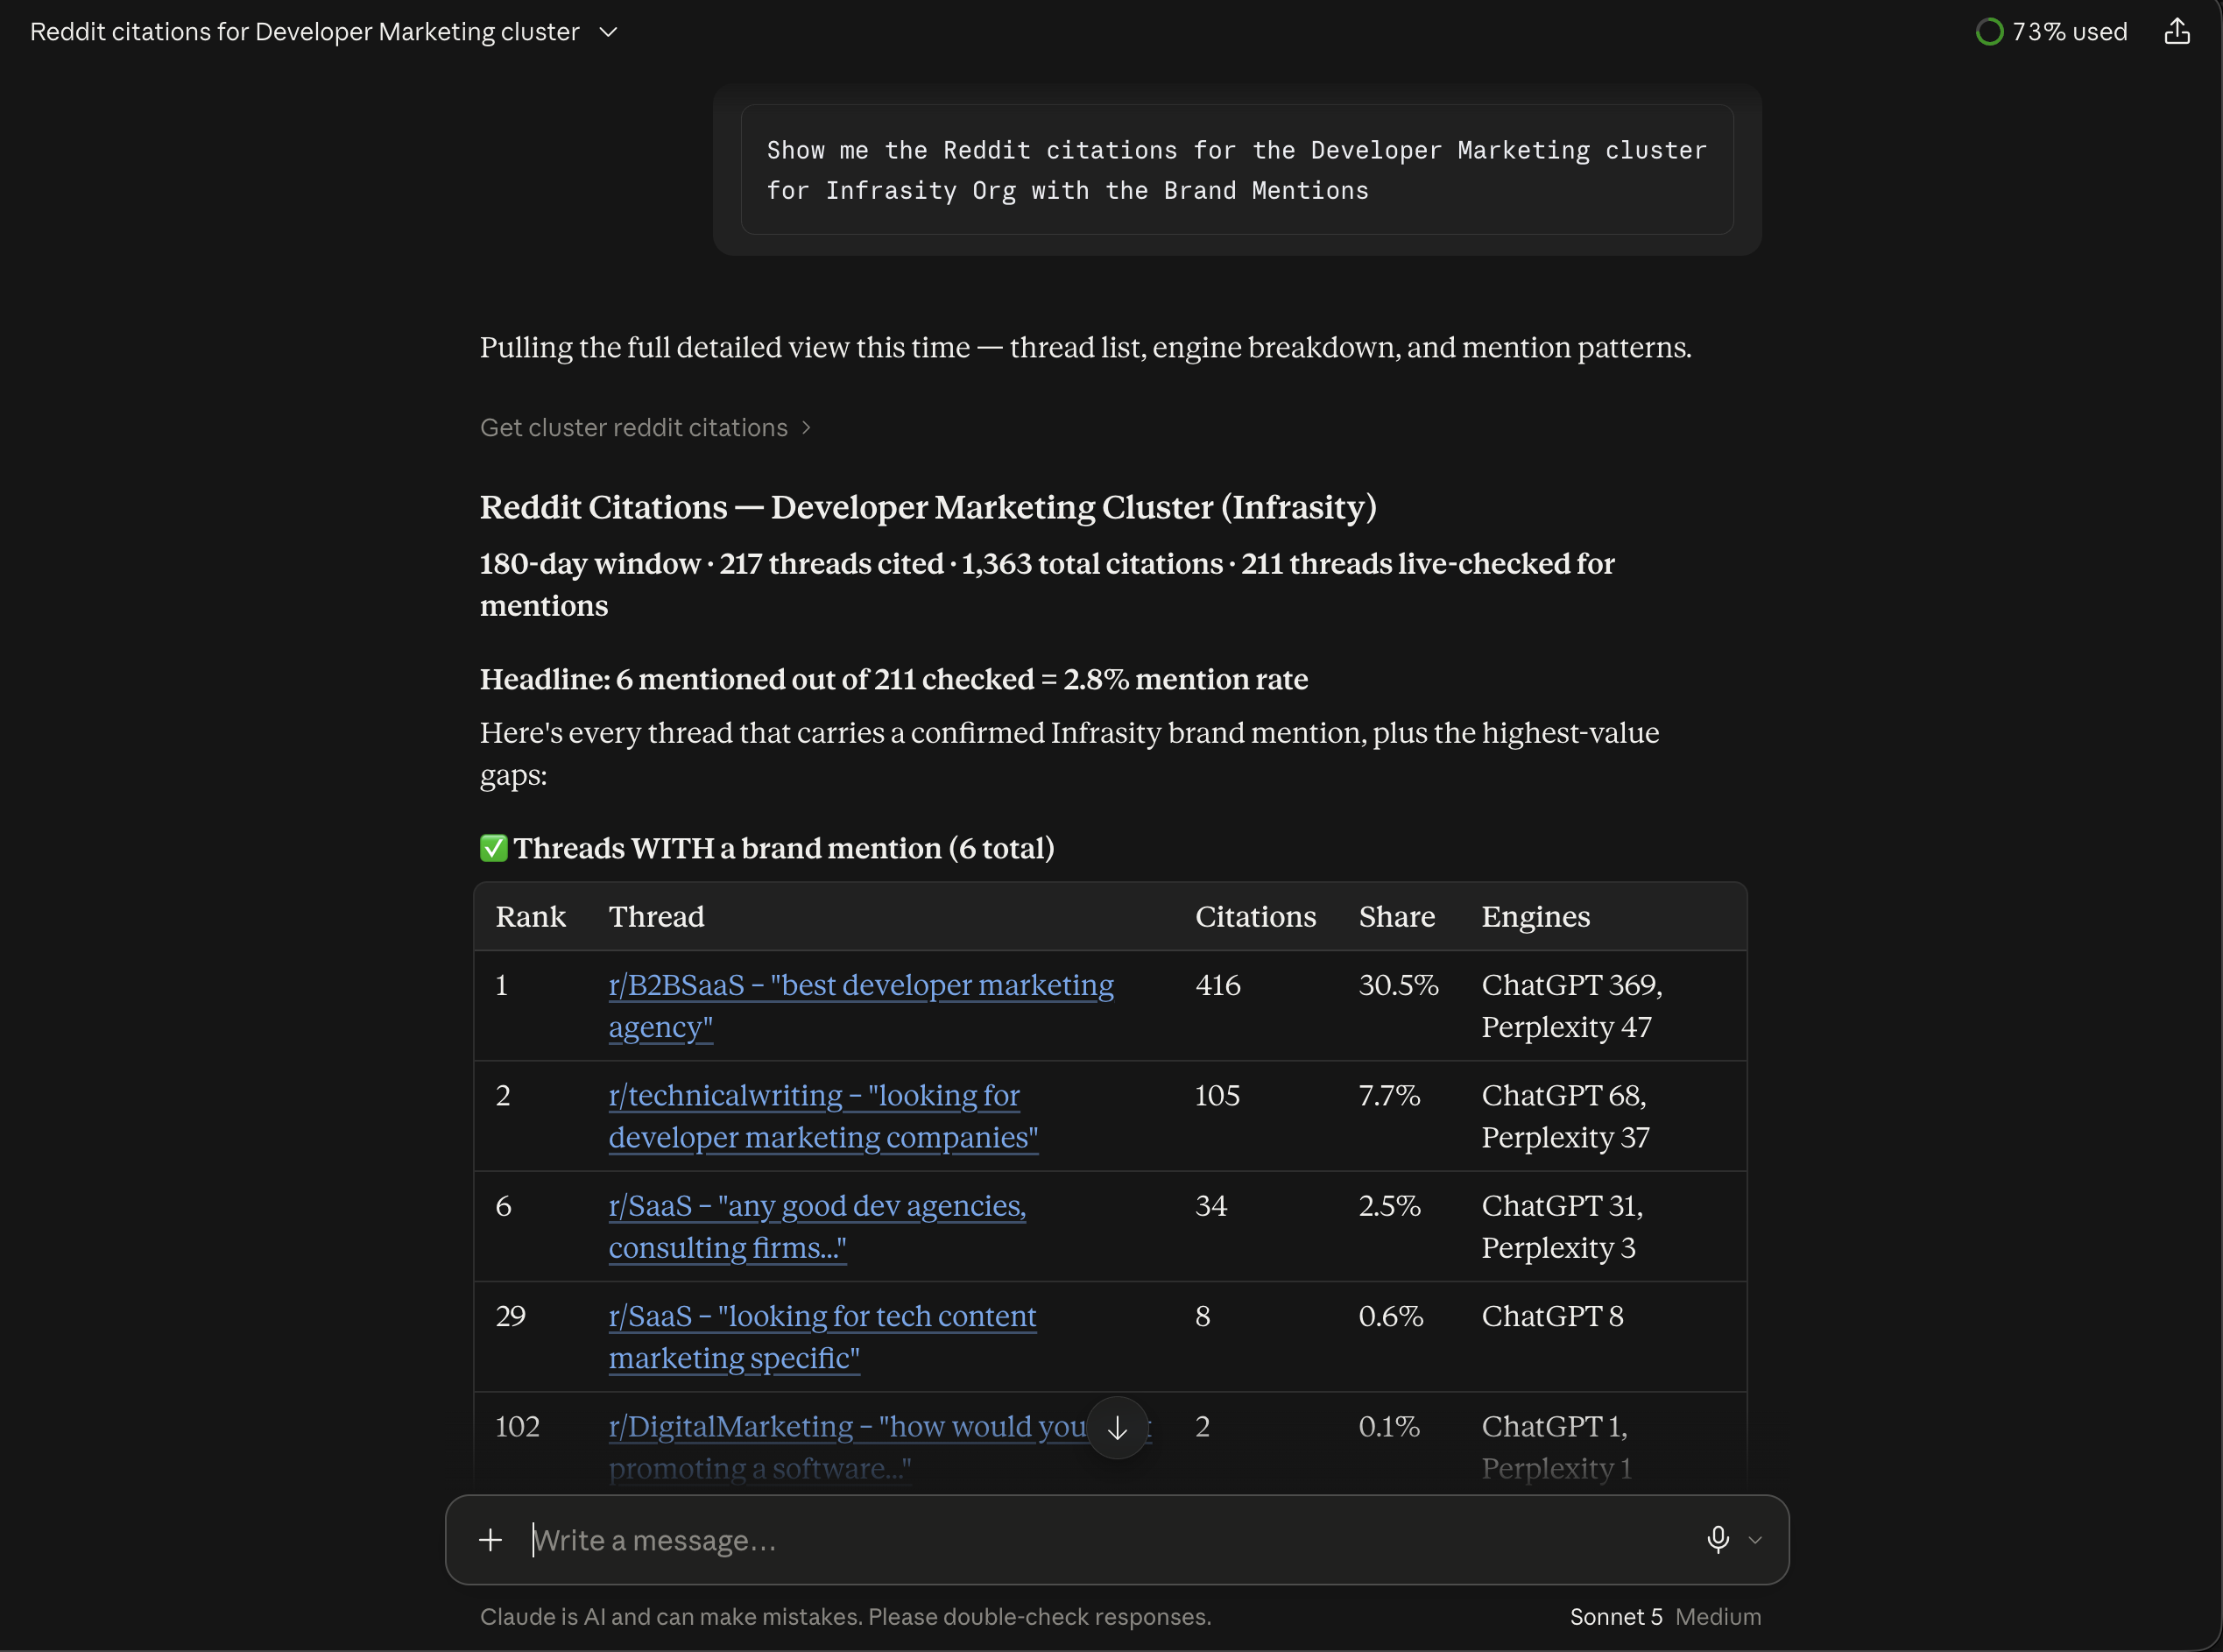Open the r/SaaS looking for tech content link
Image resolution: width=2223 pixels, height=1652 pixels.
[x=822, y=1337]
